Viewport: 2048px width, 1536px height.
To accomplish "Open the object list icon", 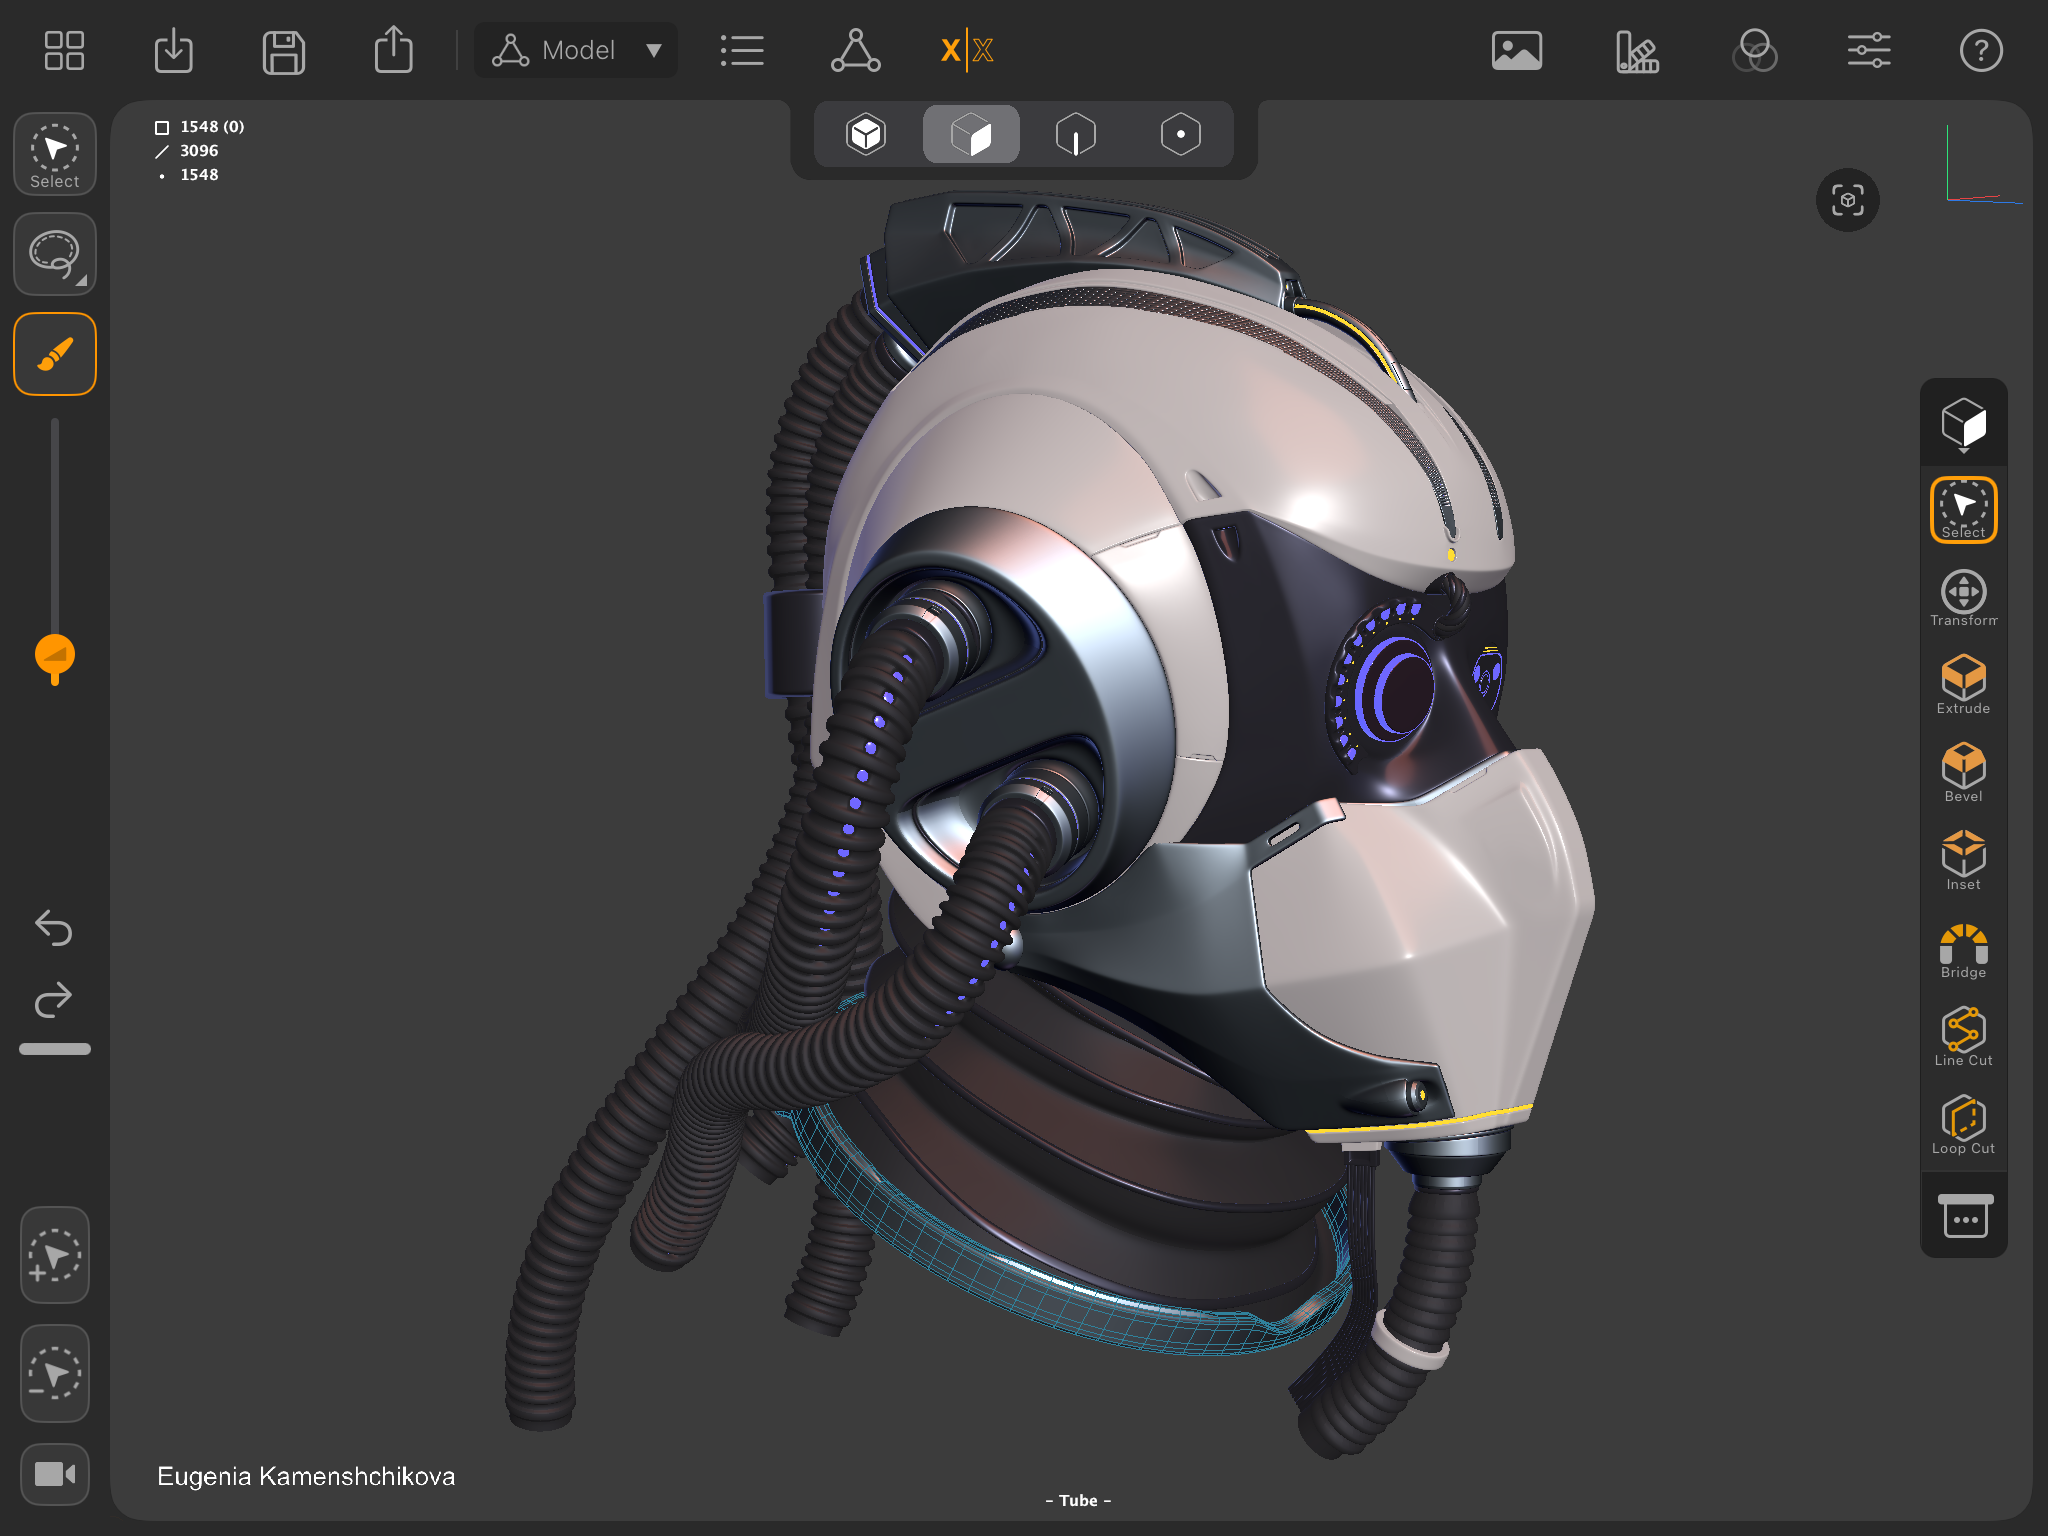I will pyautogui.click(x=742, y=50).
